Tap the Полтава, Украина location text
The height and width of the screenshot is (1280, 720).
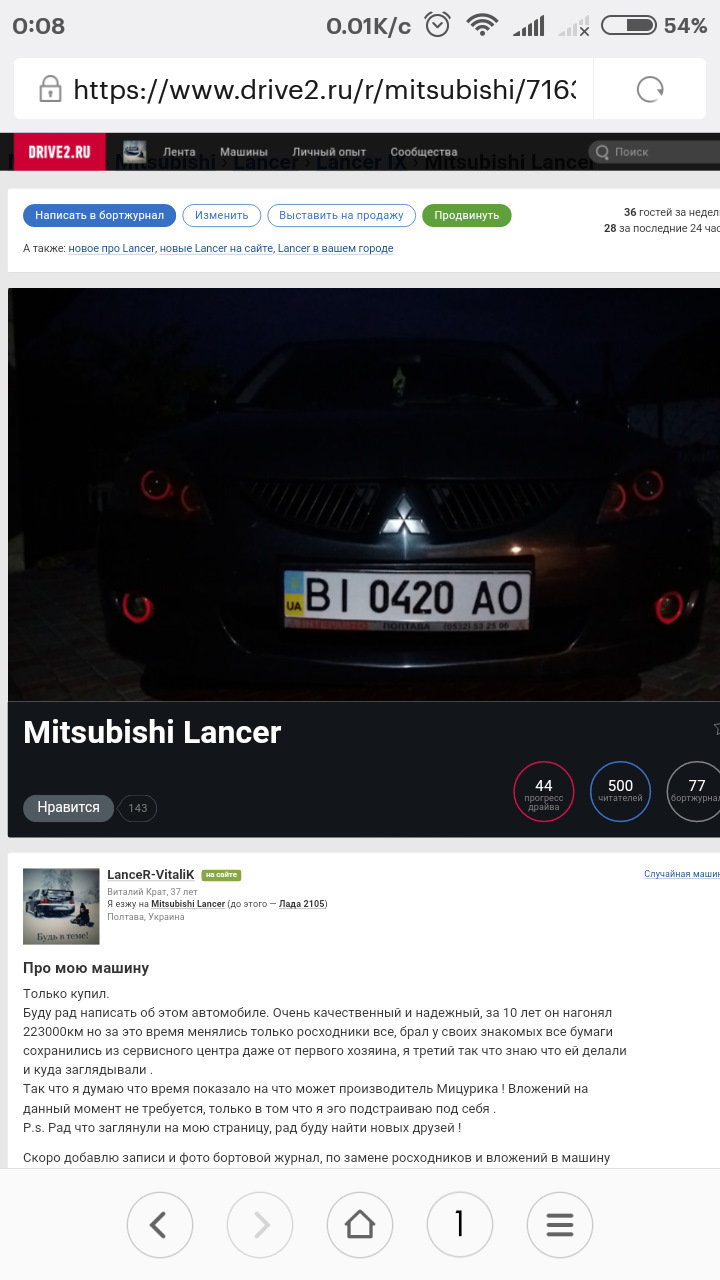click(x=146, y=917)
